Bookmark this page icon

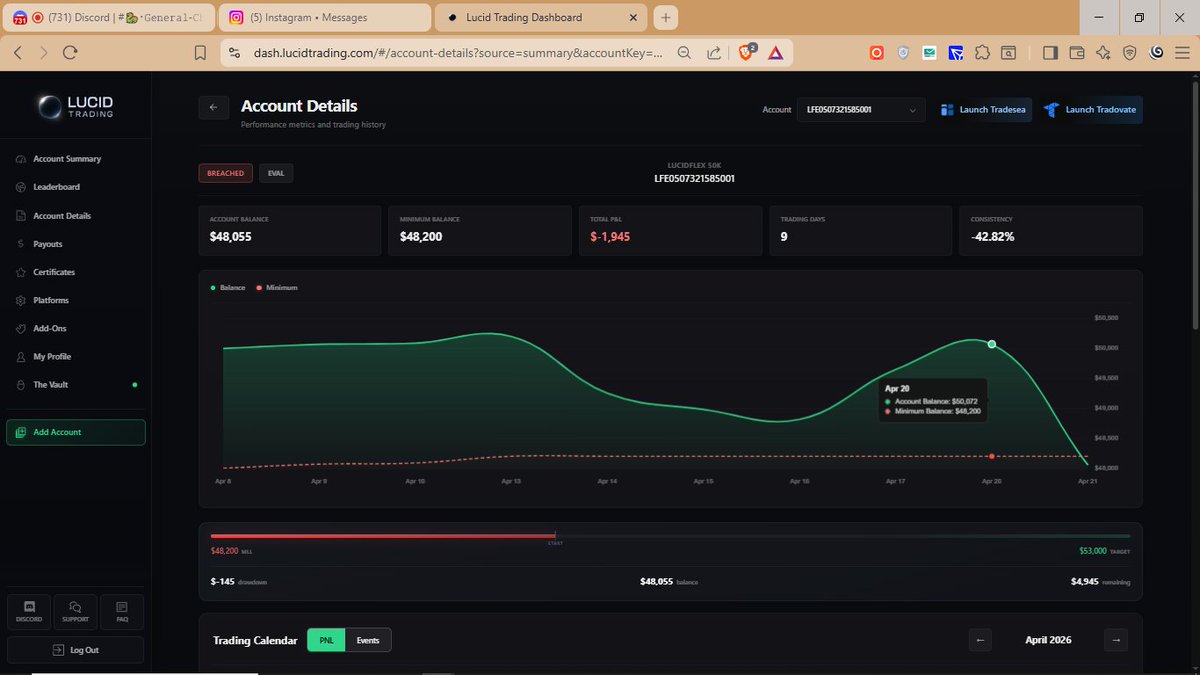coord(200,53)
